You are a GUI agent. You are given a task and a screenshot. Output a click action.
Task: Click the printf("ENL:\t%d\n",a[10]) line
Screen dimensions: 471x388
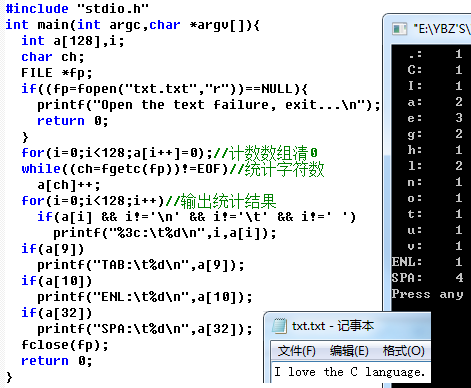coord(145,297)
